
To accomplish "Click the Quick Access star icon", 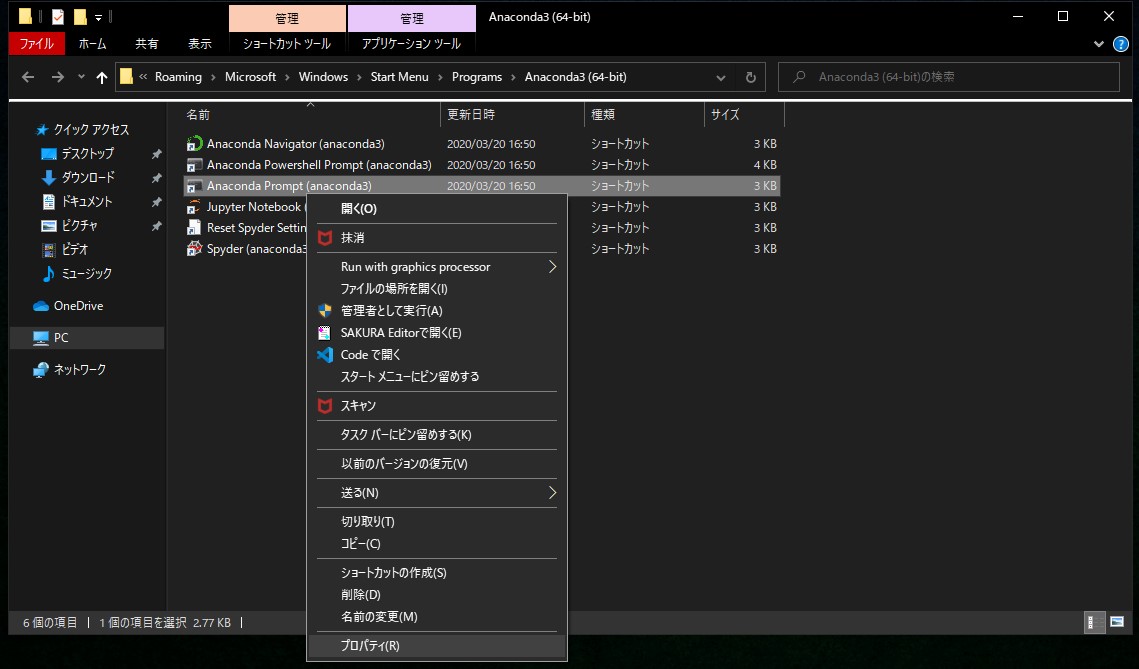I will click(42, 130).
